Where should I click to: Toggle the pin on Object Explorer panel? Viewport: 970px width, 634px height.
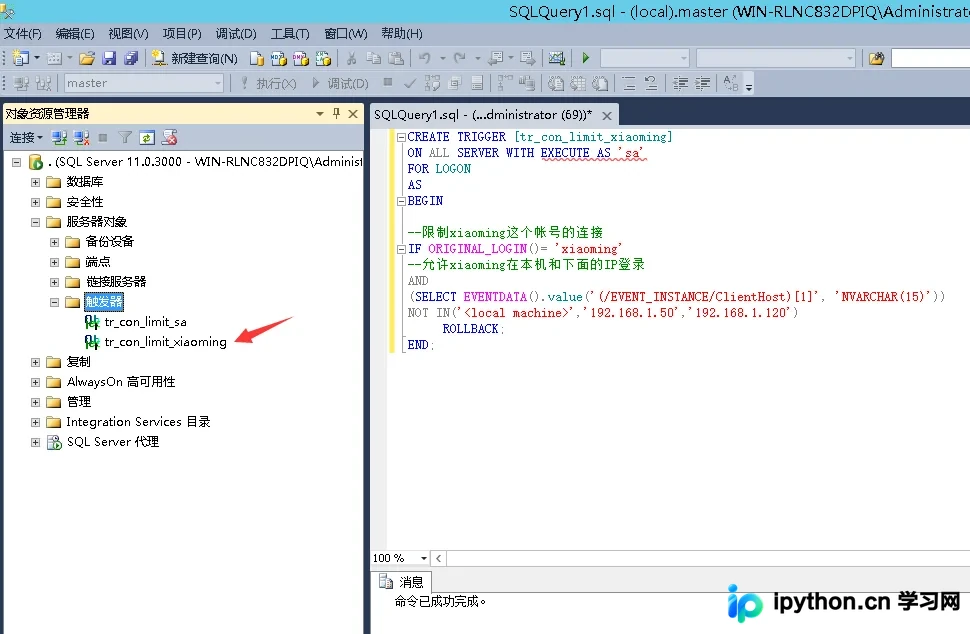pyautogui.click(x=337, y=113)
